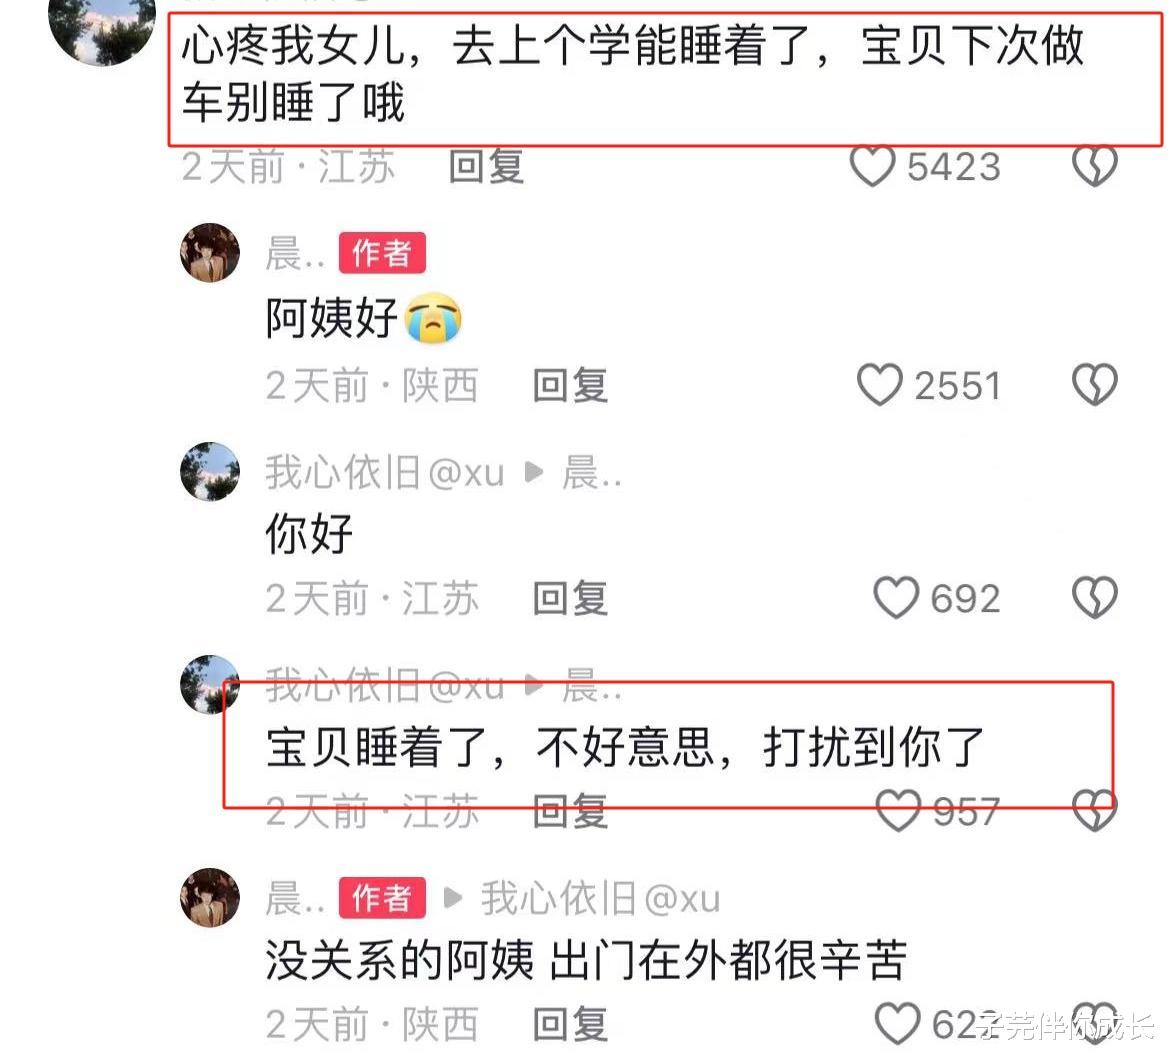This screenshot has width=1170, height=1061.
Task: Tap 回复 under the 阿姨好 comment
Action: click(571, 386)
